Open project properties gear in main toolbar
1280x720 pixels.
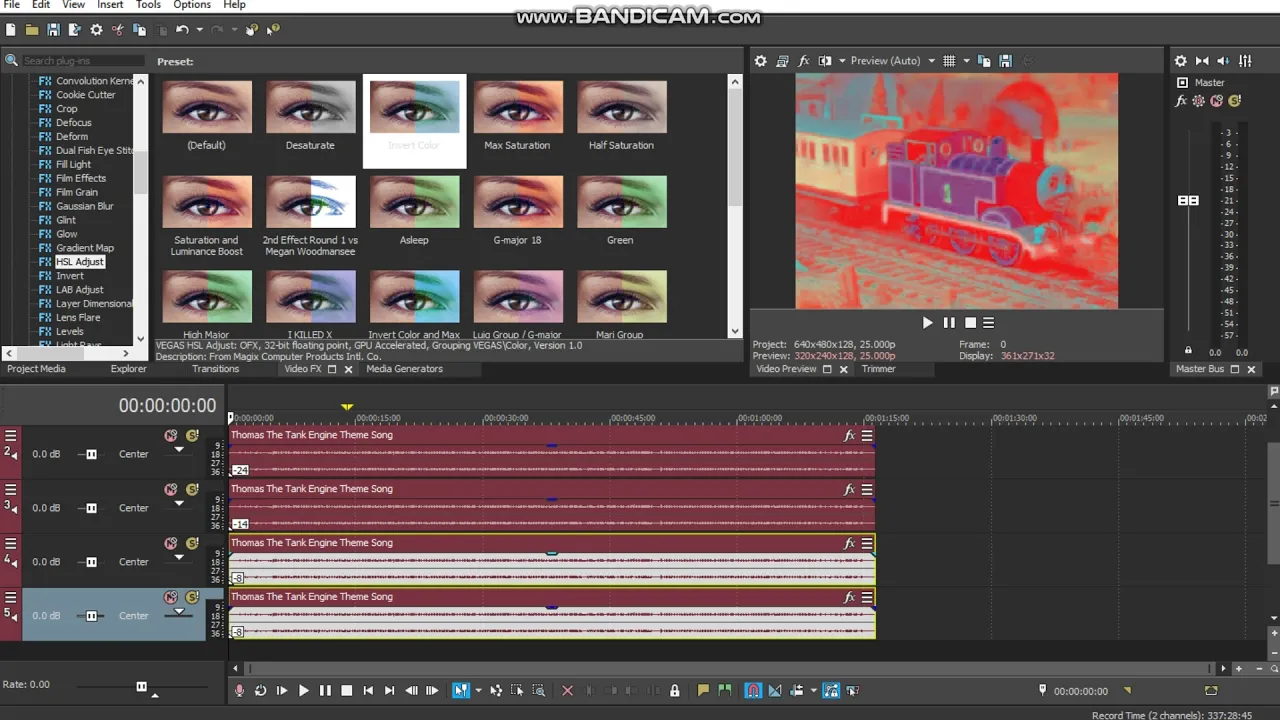tap(96, 30)
